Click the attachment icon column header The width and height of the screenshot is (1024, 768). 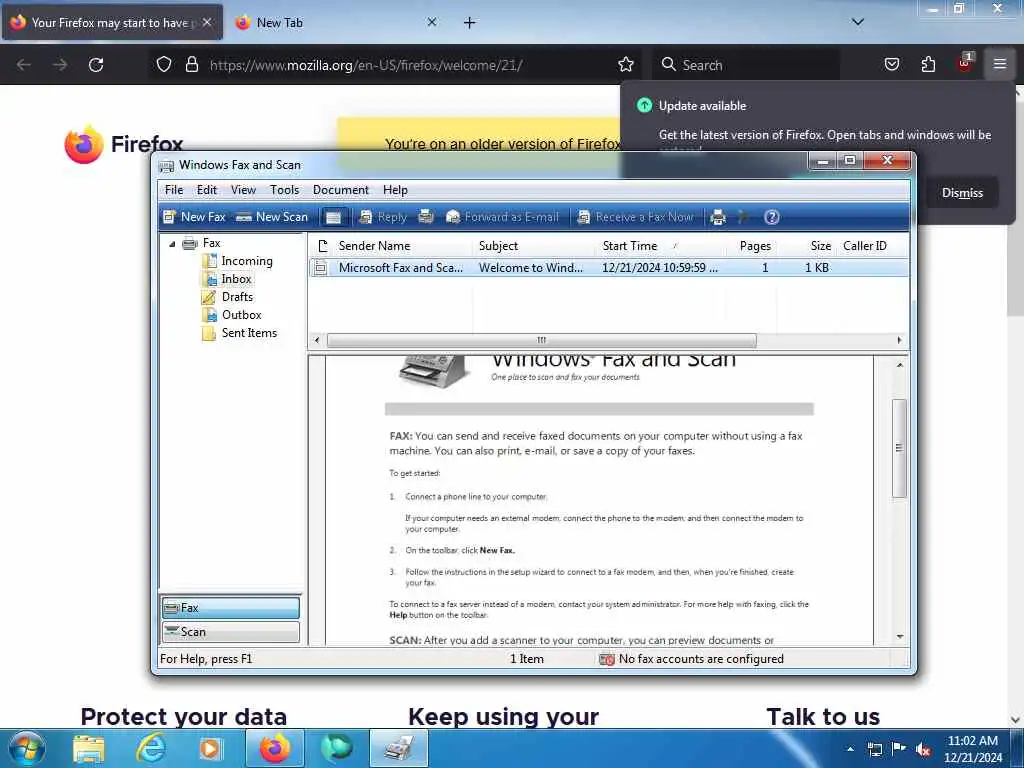(x=321, y=246)
